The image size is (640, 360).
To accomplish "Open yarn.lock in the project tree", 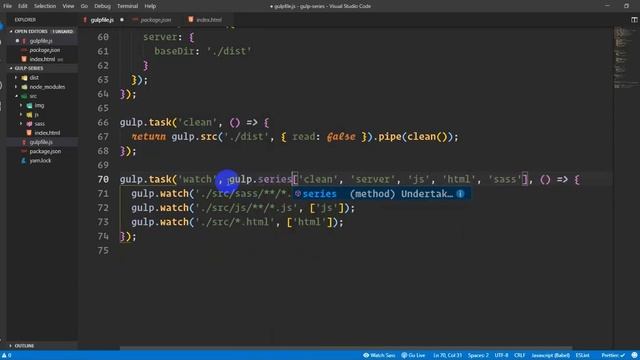I will click(x=41, y=160).
